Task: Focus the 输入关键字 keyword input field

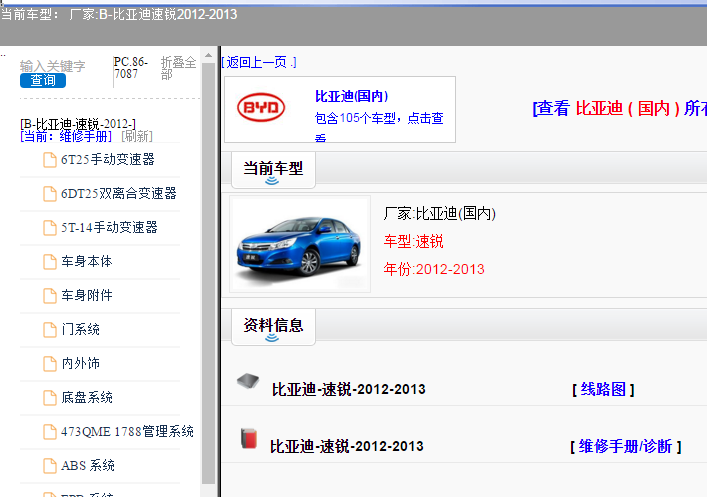Action: 52,66
